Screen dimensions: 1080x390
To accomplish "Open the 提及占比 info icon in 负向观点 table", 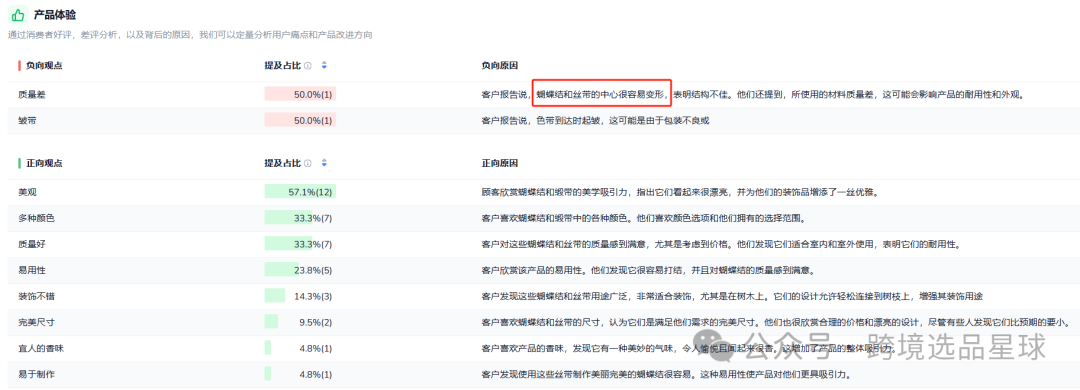I will [308, 65].
